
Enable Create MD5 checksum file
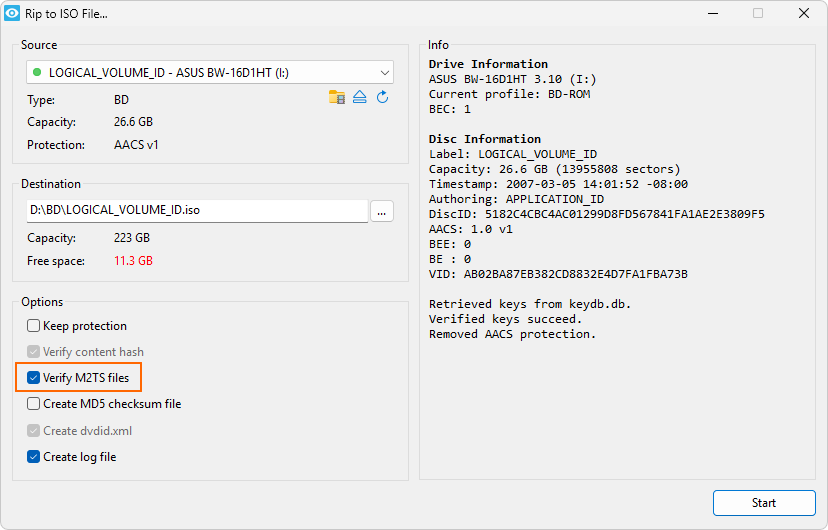[x=33, y=404]
